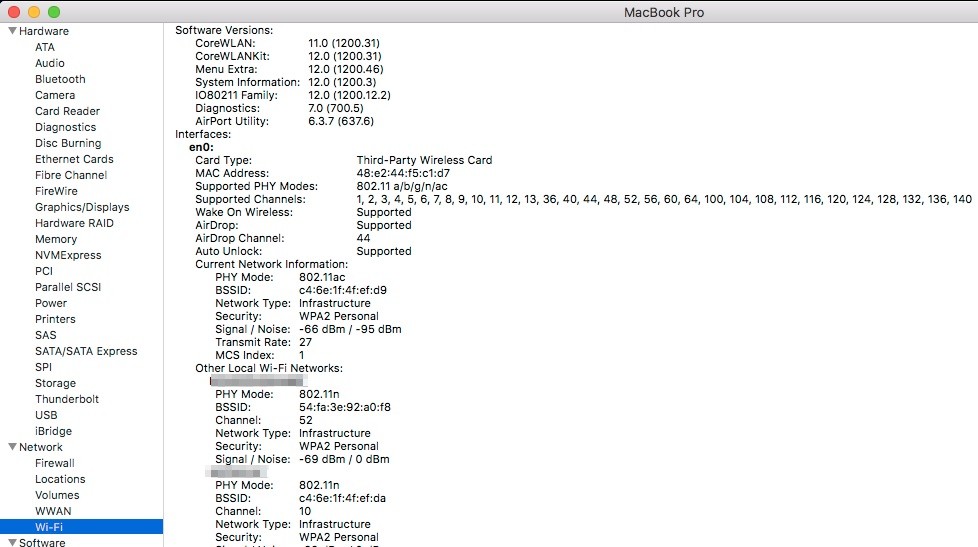
Task: Open Graphics/Displays information
Action: pos(82,207)
